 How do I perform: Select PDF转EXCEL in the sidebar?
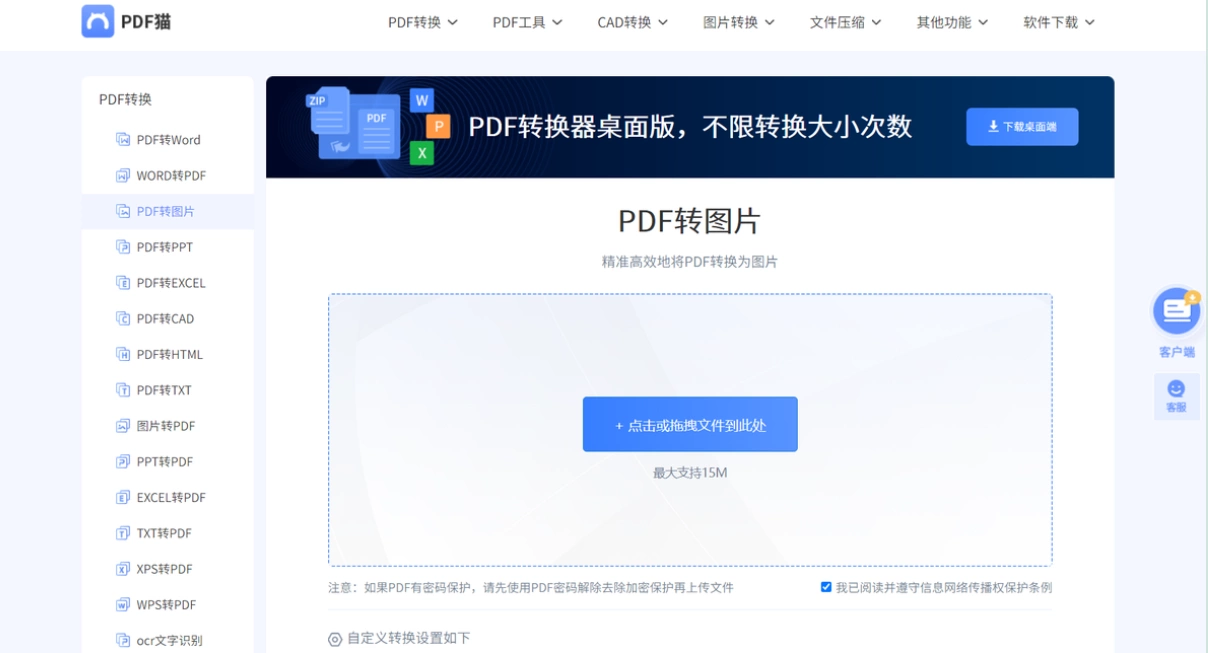point(168,283)
